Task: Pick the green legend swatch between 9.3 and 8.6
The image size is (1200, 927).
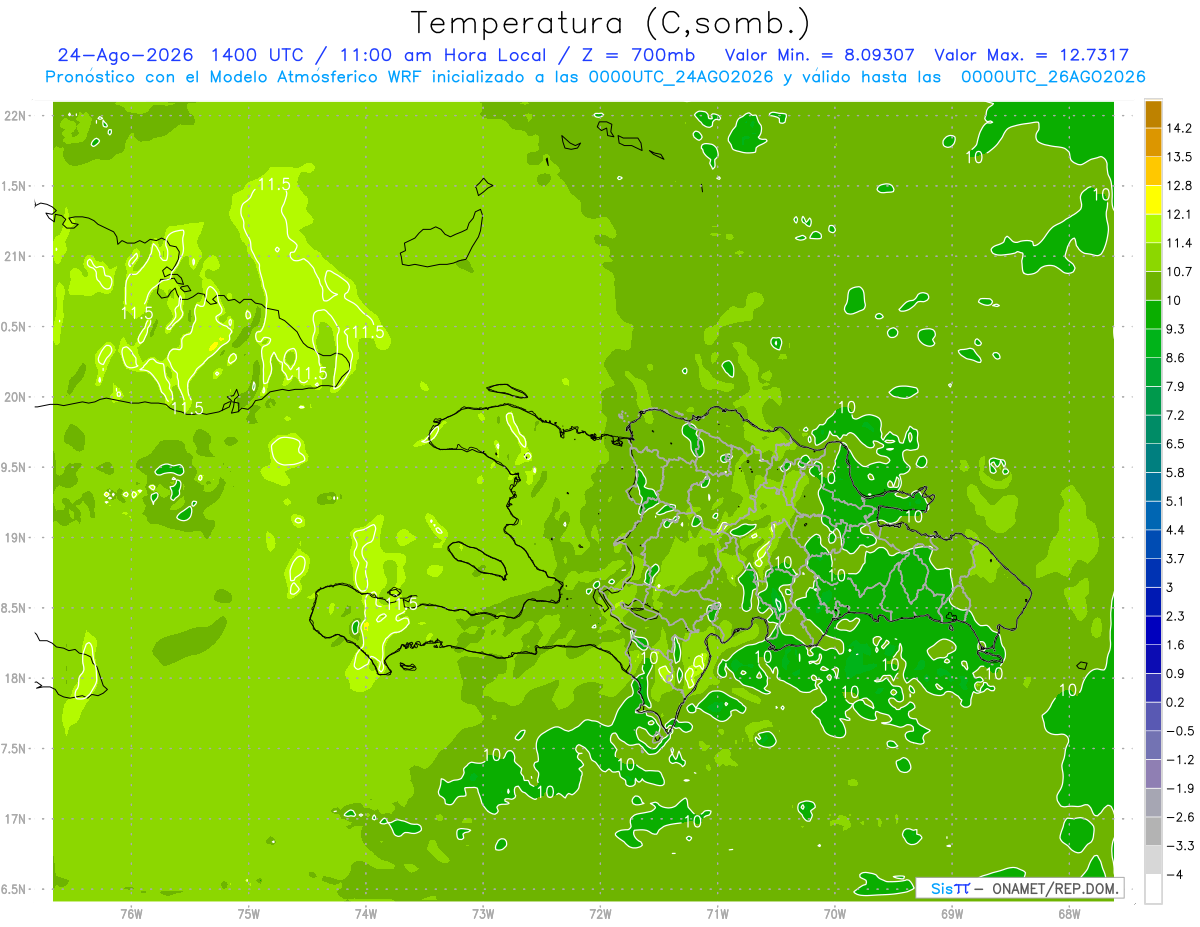Action: [x=1153, y=343]
